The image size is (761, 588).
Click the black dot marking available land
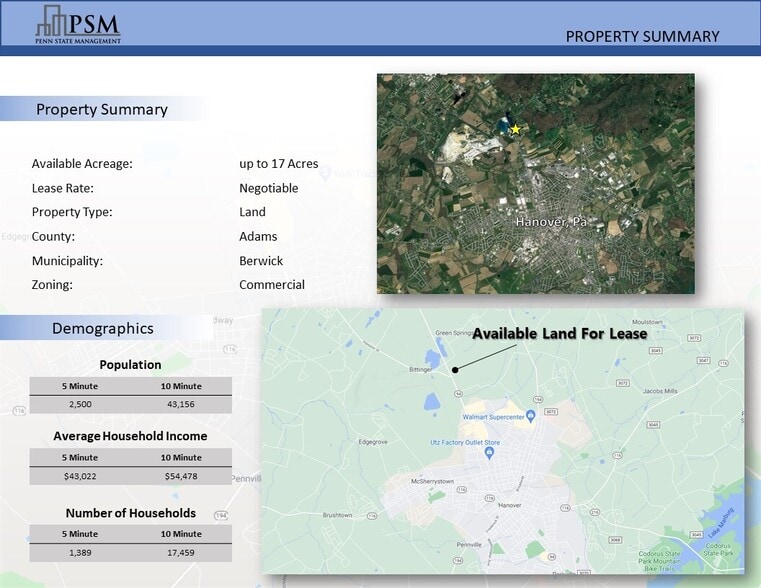[455, 369]
